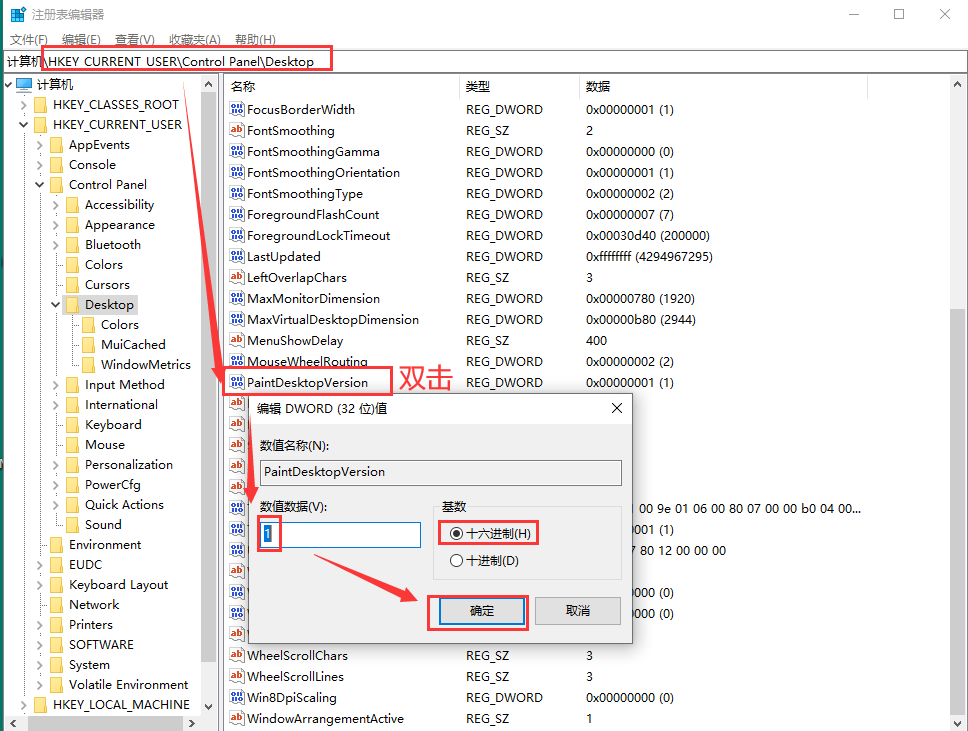This screenshot has height=731, width=968.
Task: Select the International key
Action: tap(121, 404)
